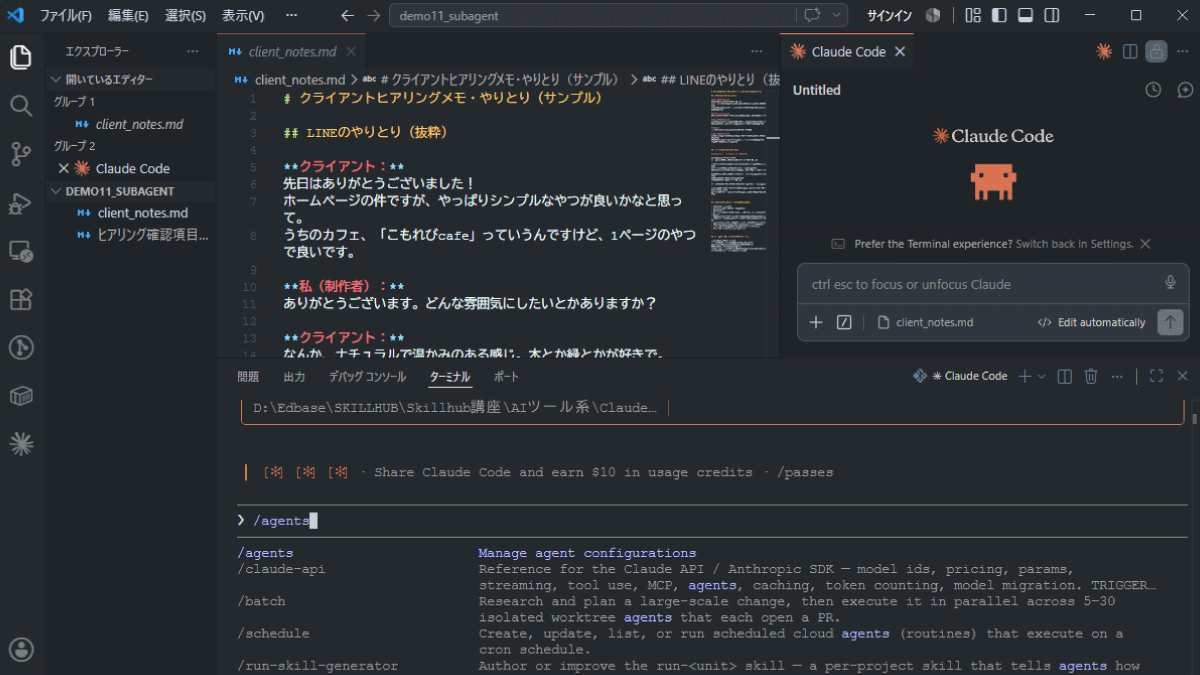Navigate forward with the right arrow
Image resolution: width=1200 pixels, height=675 pixels.
pos(373,15)
